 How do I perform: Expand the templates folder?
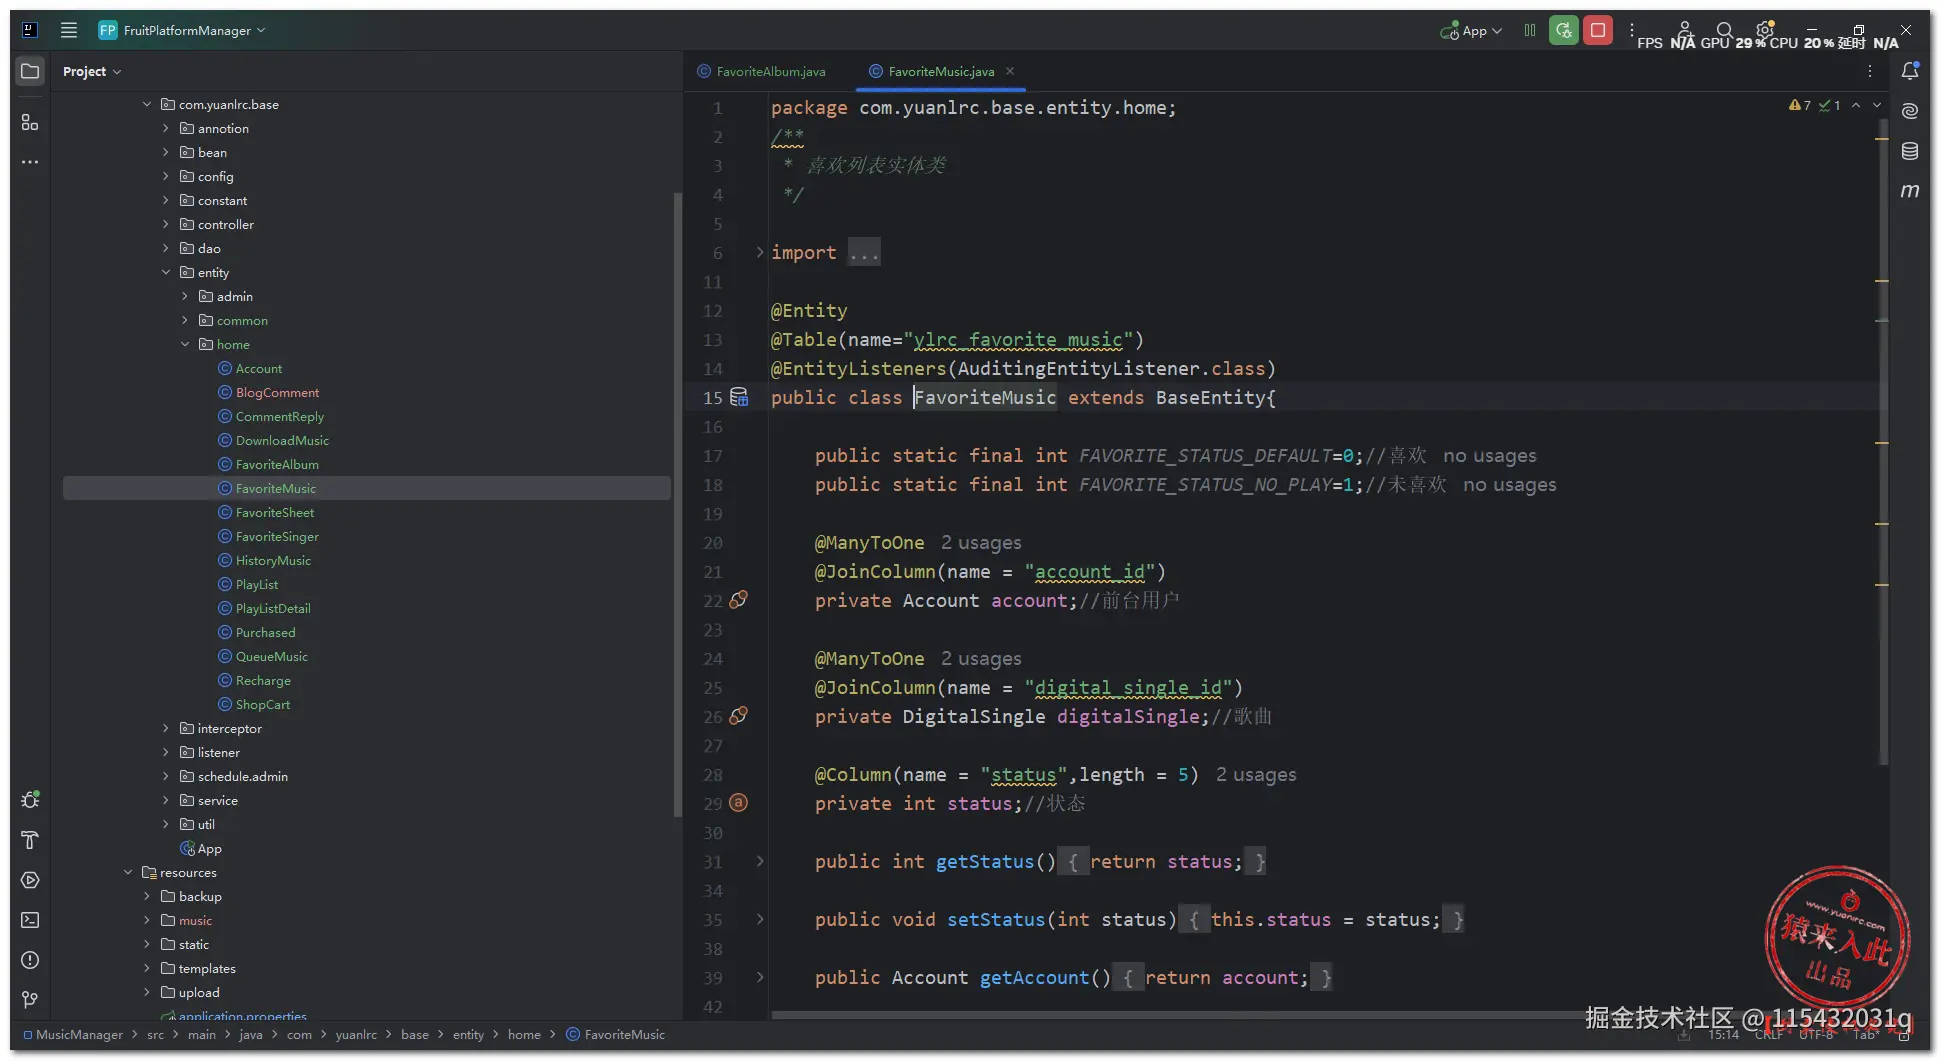point(147,968)
